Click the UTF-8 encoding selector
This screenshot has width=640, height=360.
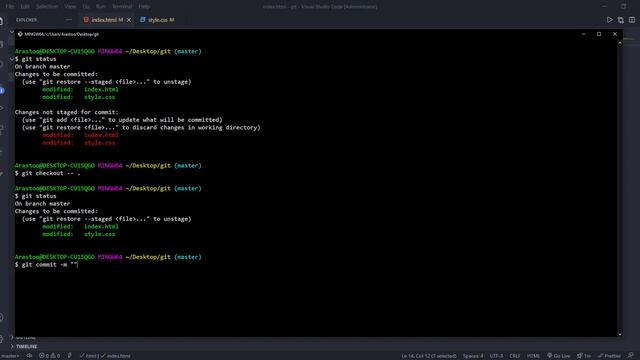coord(496,356)
